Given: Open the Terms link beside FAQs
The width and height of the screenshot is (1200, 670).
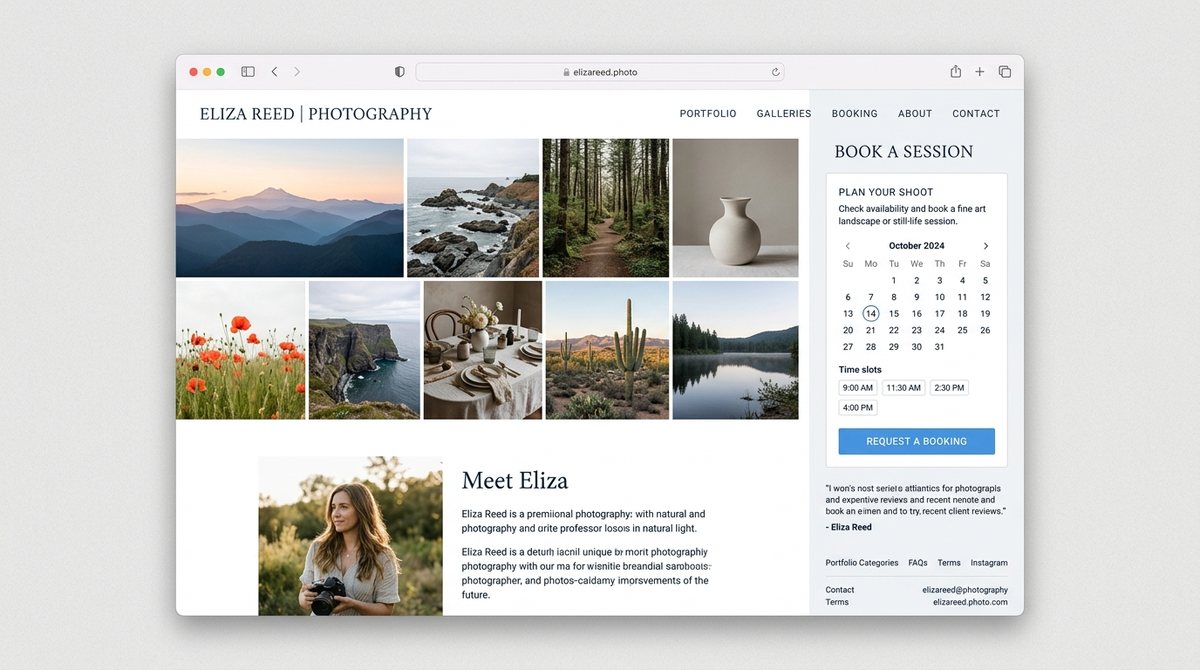Looking at the screenshot, I should [949, 563].
